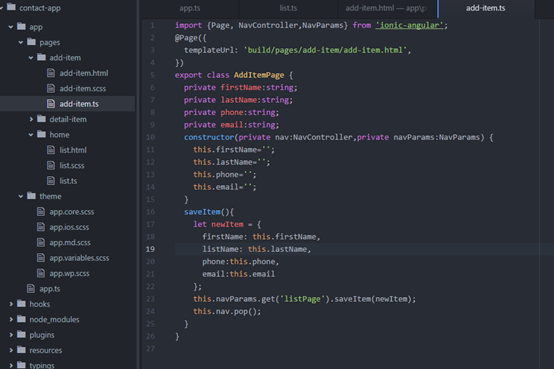Click the detail-item folder icon
The image size is (554, 369).
coord(42,119)
